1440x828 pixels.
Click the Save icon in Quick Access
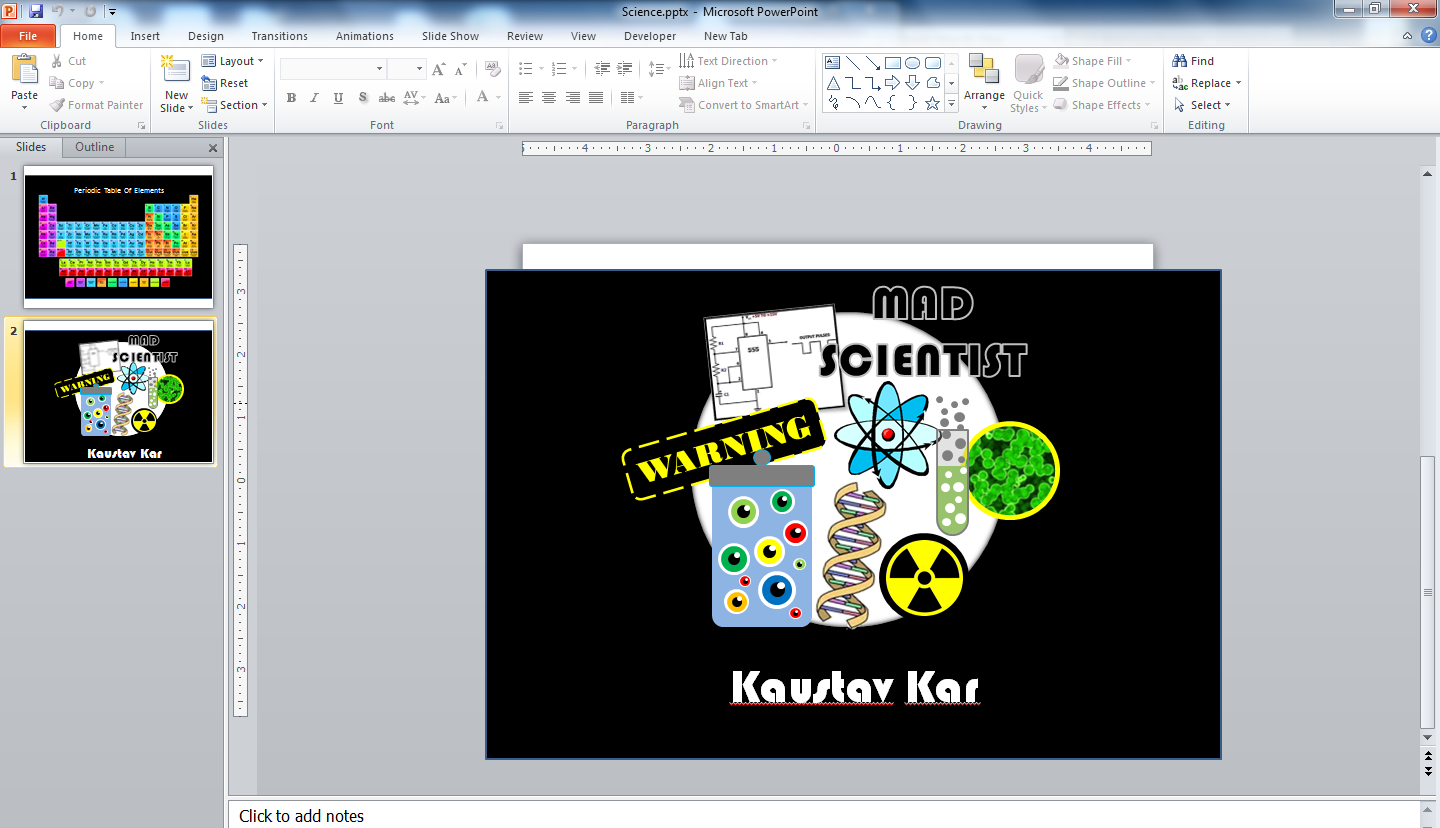click(36, 11)
